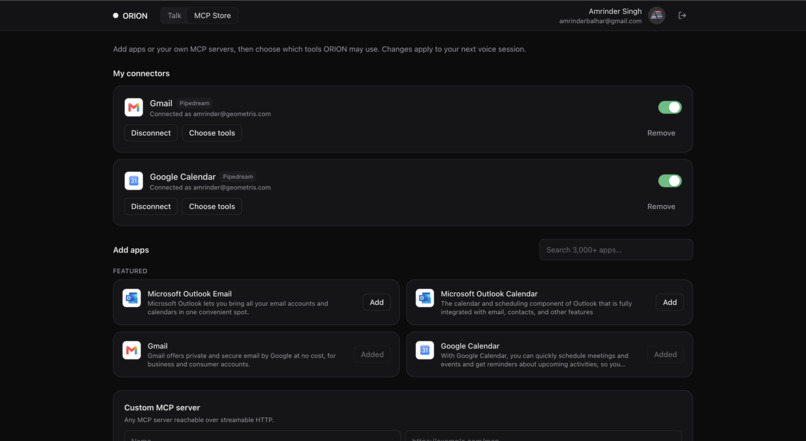Image resolution: width=806 pixels, height=441 pixels.
Task: Choose tools for Google Calendar
Action: pyautogui.click(x=212, y=207)
